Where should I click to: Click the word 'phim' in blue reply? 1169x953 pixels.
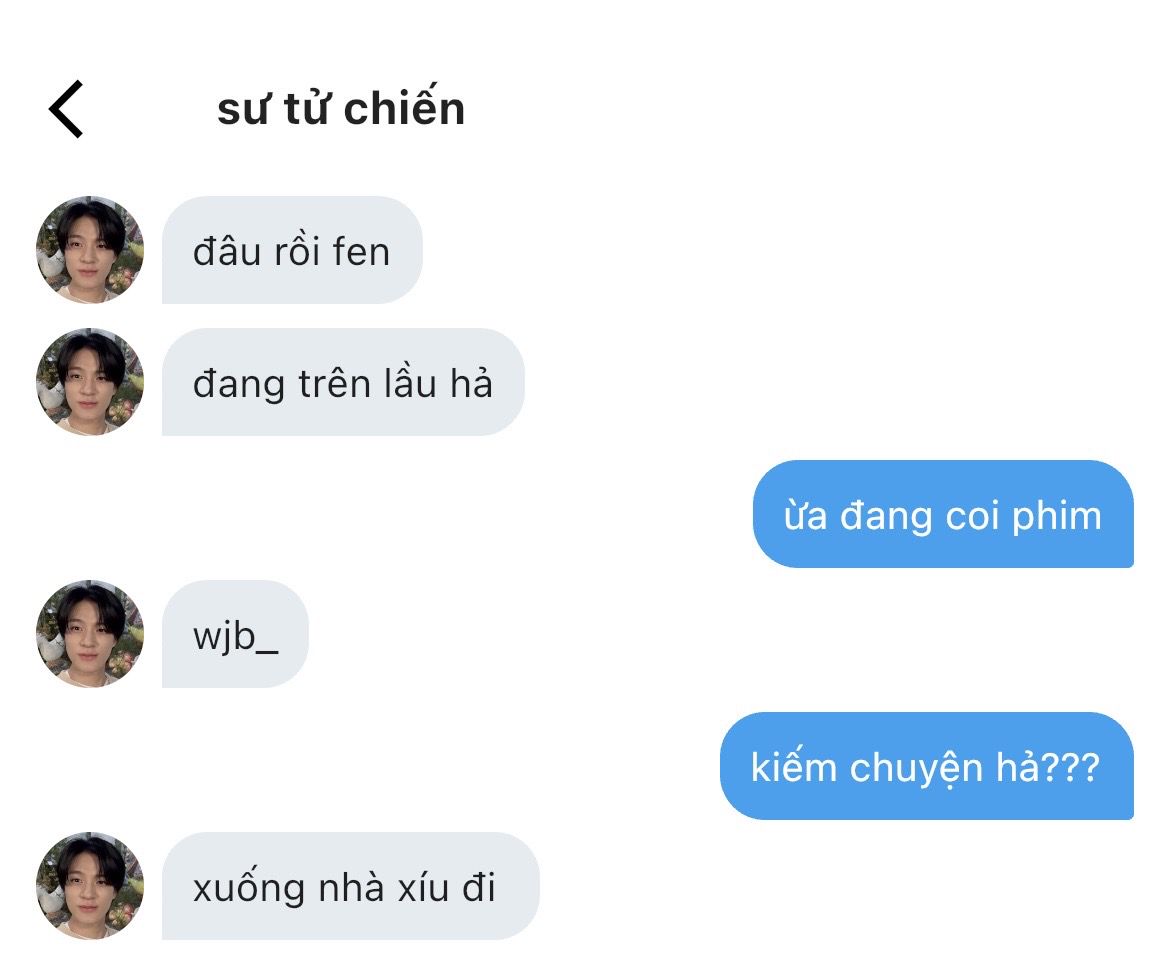(x=1056, y=518)
